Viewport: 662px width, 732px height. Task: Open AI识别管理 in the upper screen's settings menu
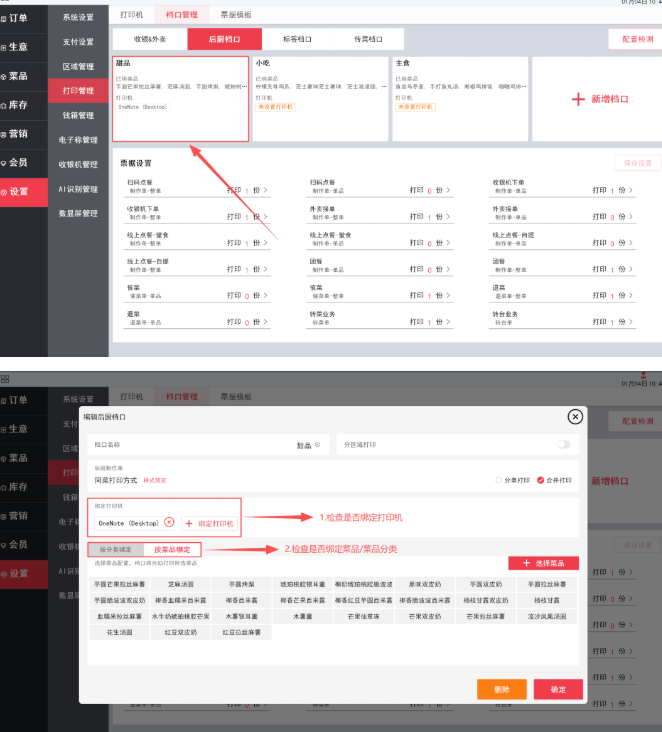pos(78,189)
